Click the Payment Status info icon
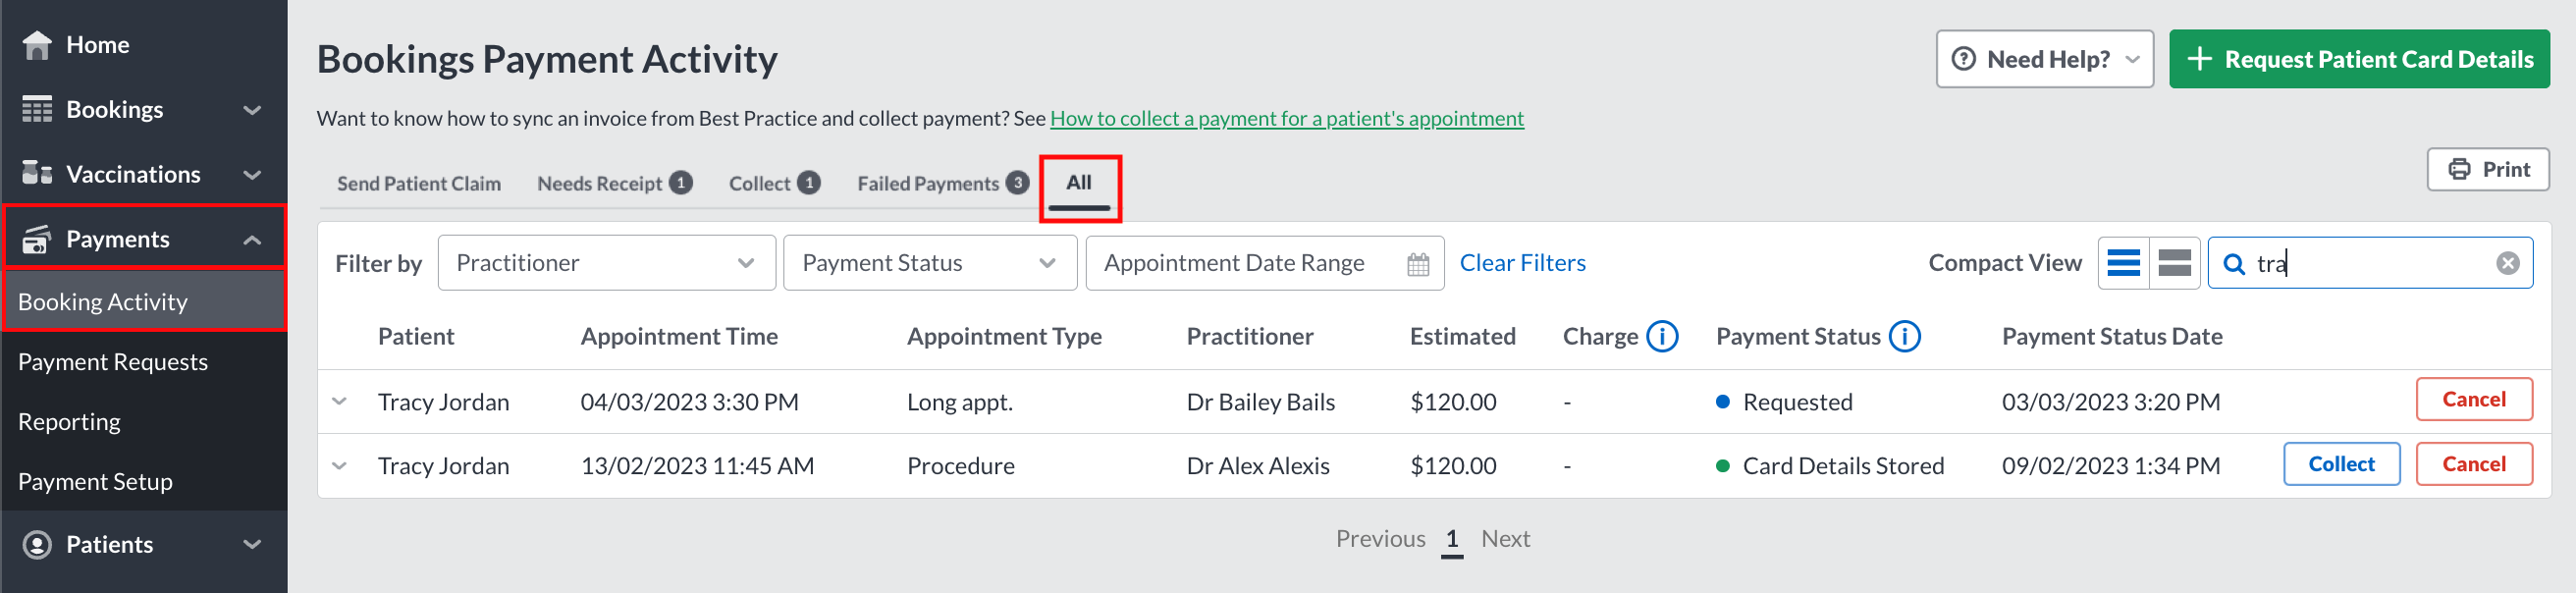The image size is (2576, 593). 1904,337
